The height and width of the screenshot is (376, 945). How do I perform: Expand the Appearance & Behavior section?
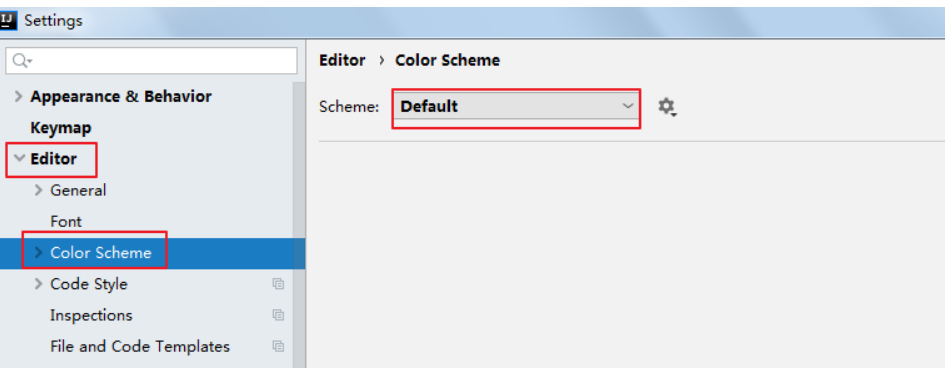coord(19,96)
